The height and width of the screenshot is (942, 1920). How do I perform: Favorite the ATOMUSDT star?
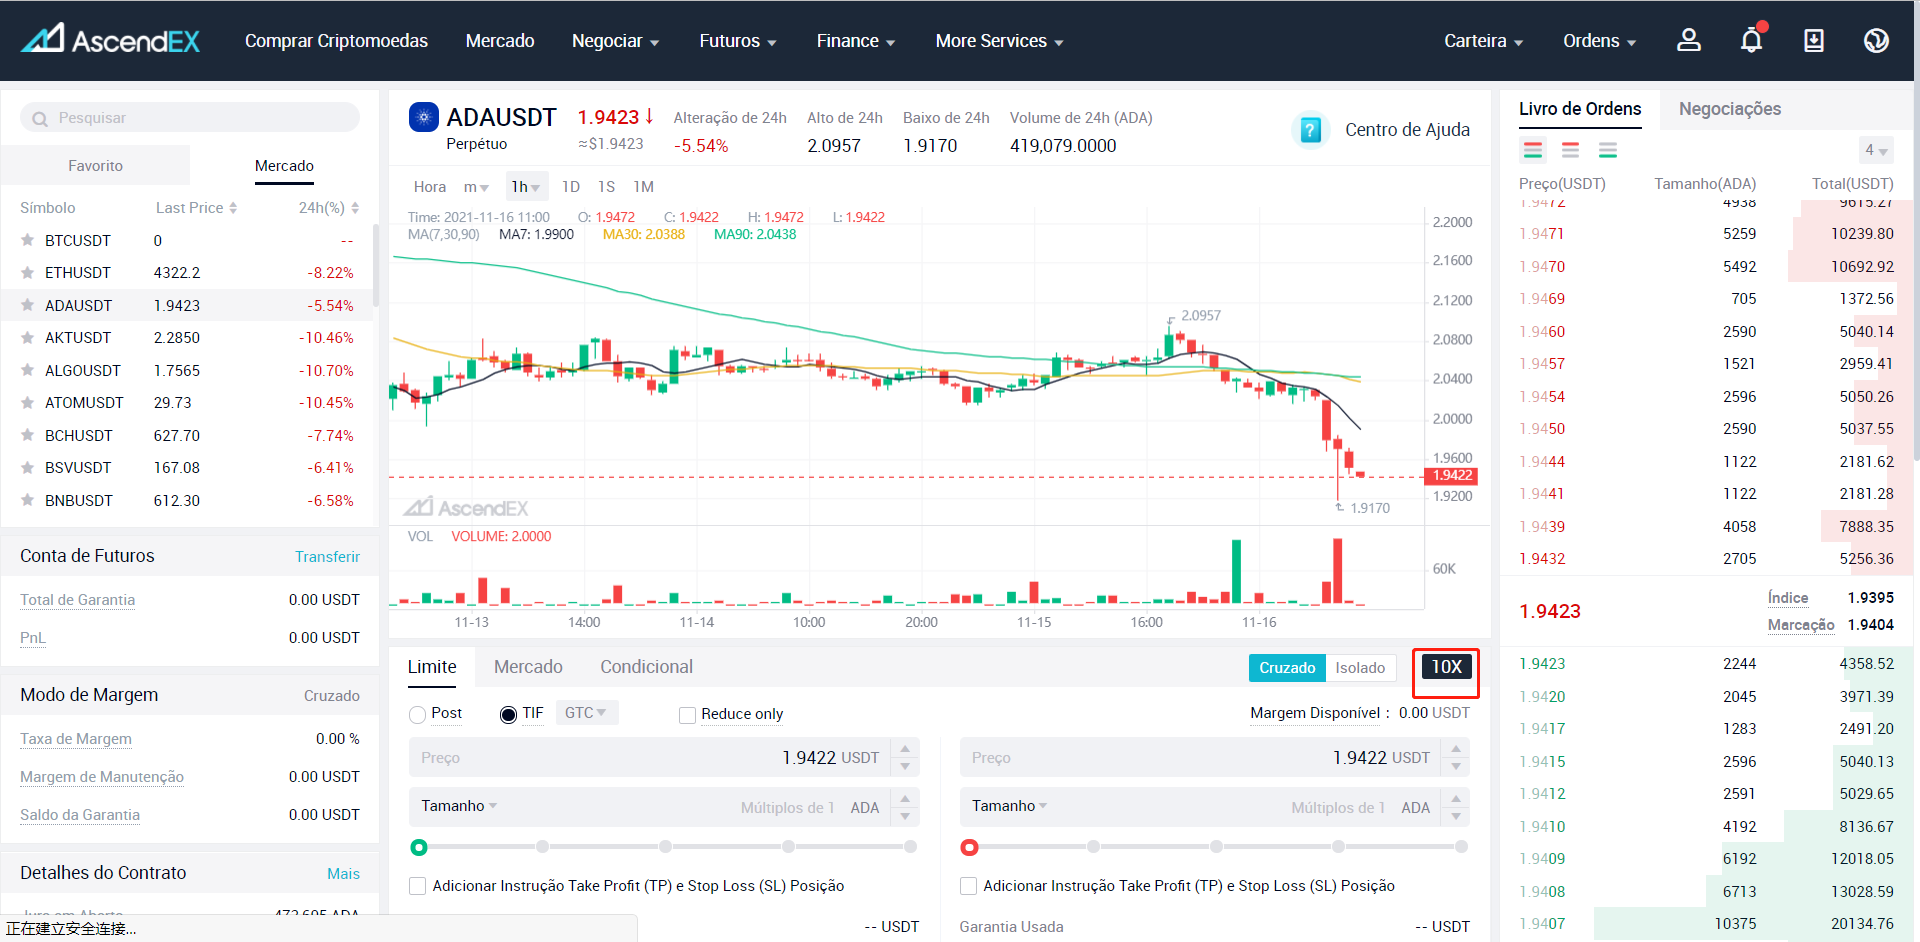(28, 402)
